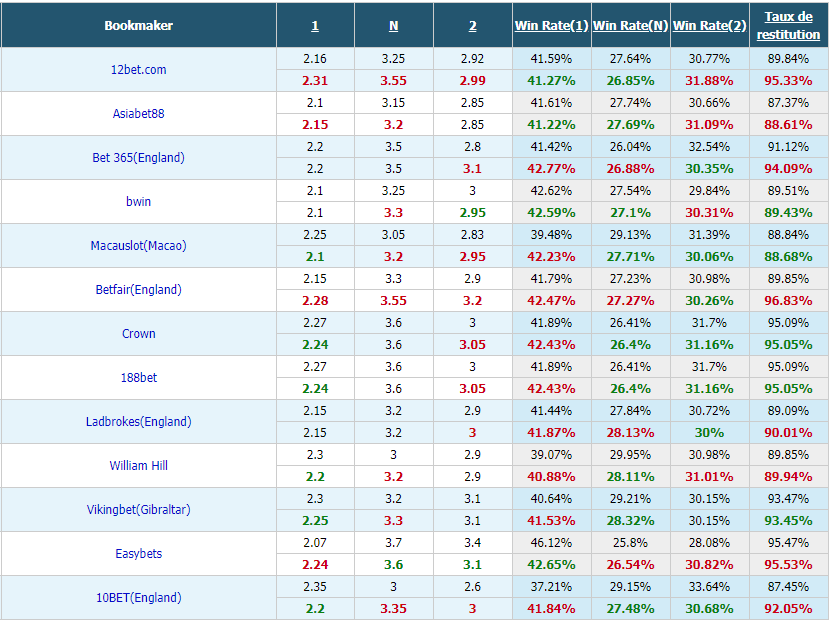Select Ladbrokes restitution value 90.01%
Viewport: 830px width, 620px height.
(x=788, y=432)
